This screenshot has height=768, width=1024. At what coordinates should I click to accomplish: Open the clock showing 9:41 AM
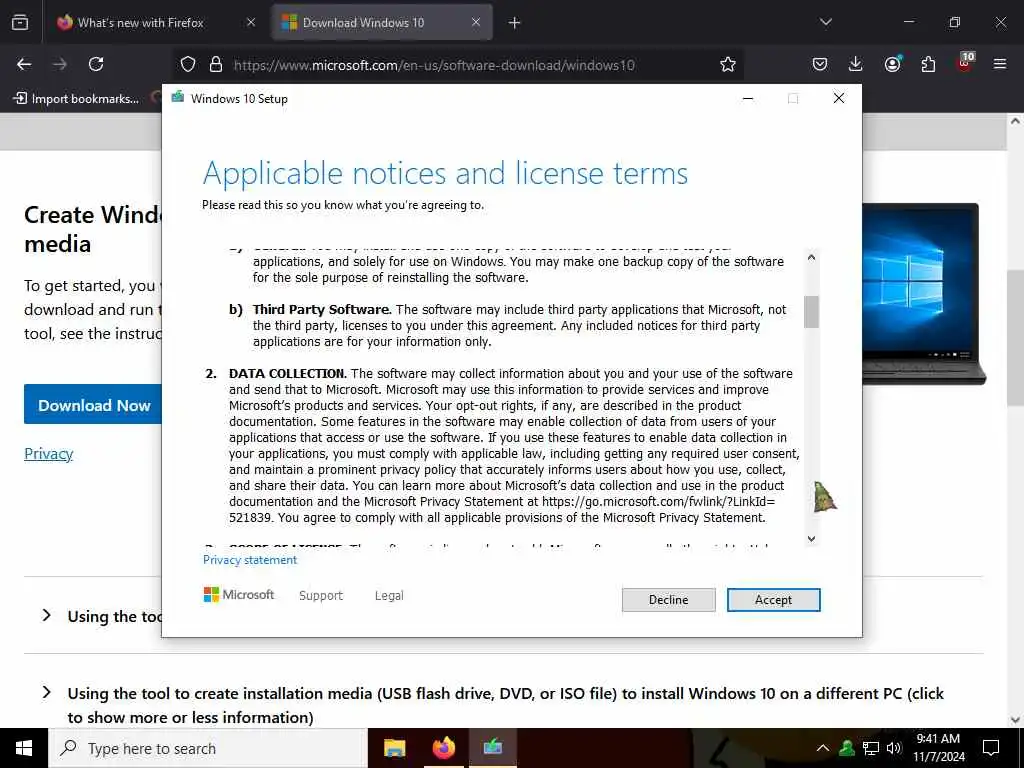[x=938, y=748]
